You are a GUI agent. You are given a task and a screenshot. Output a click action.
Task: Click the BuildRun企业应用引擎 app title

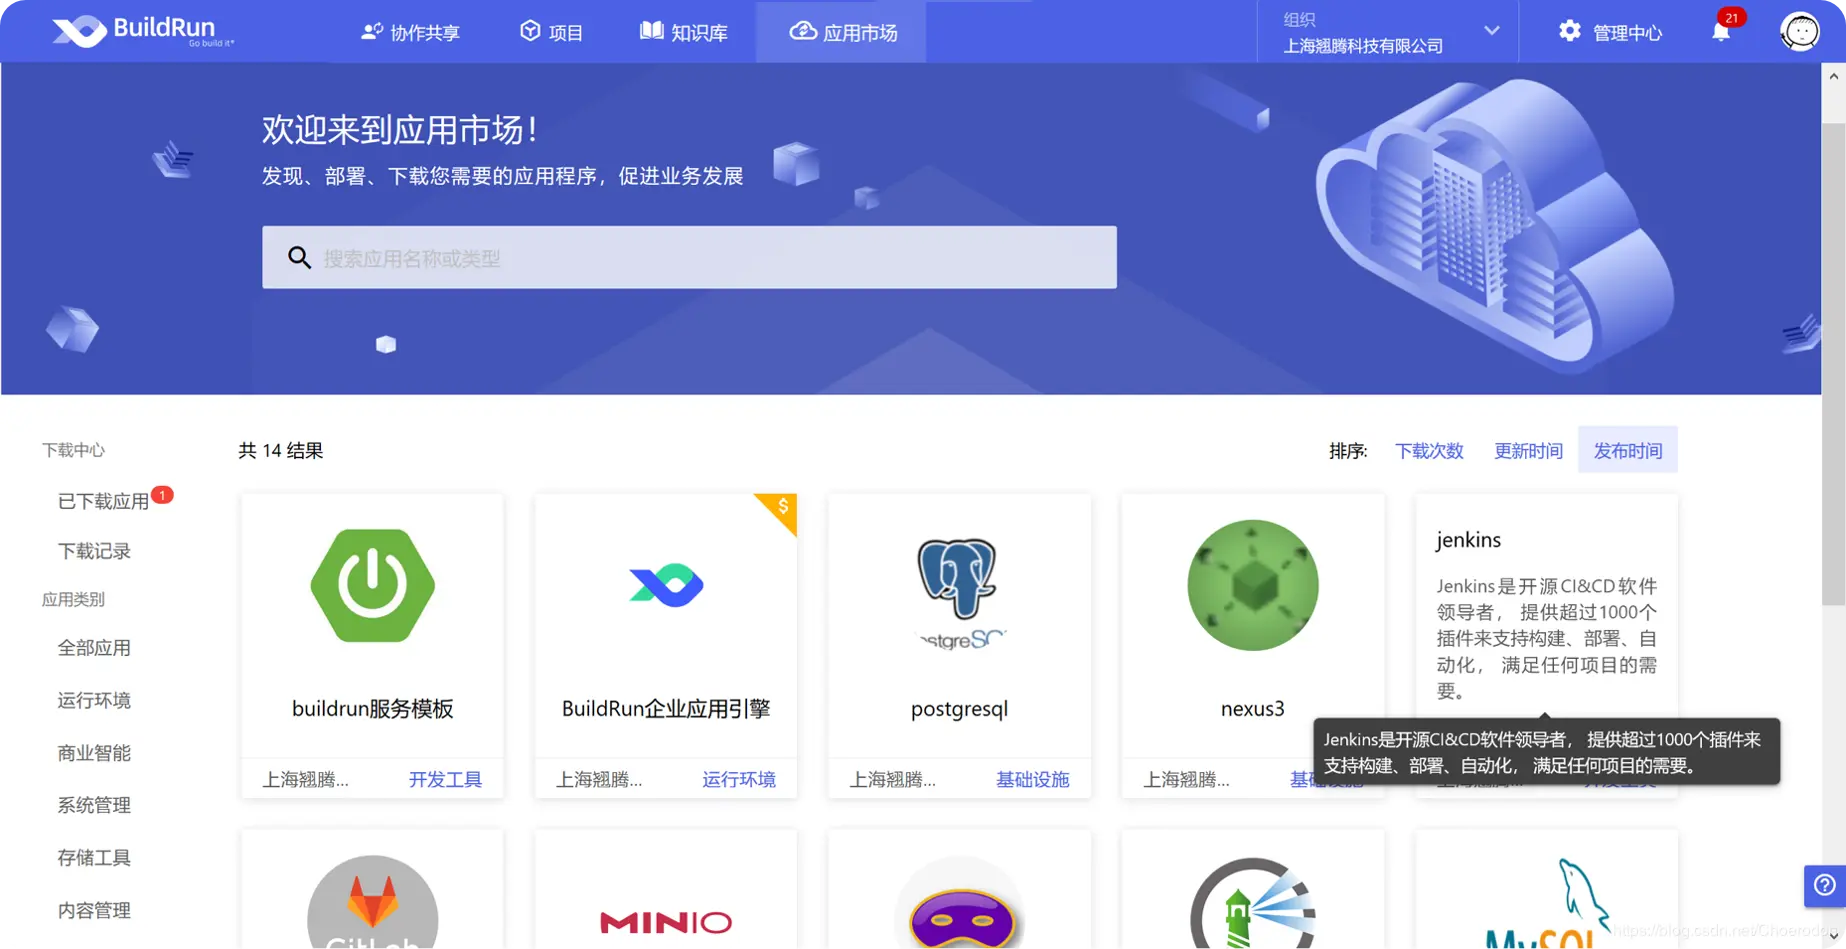pos(666,709)
